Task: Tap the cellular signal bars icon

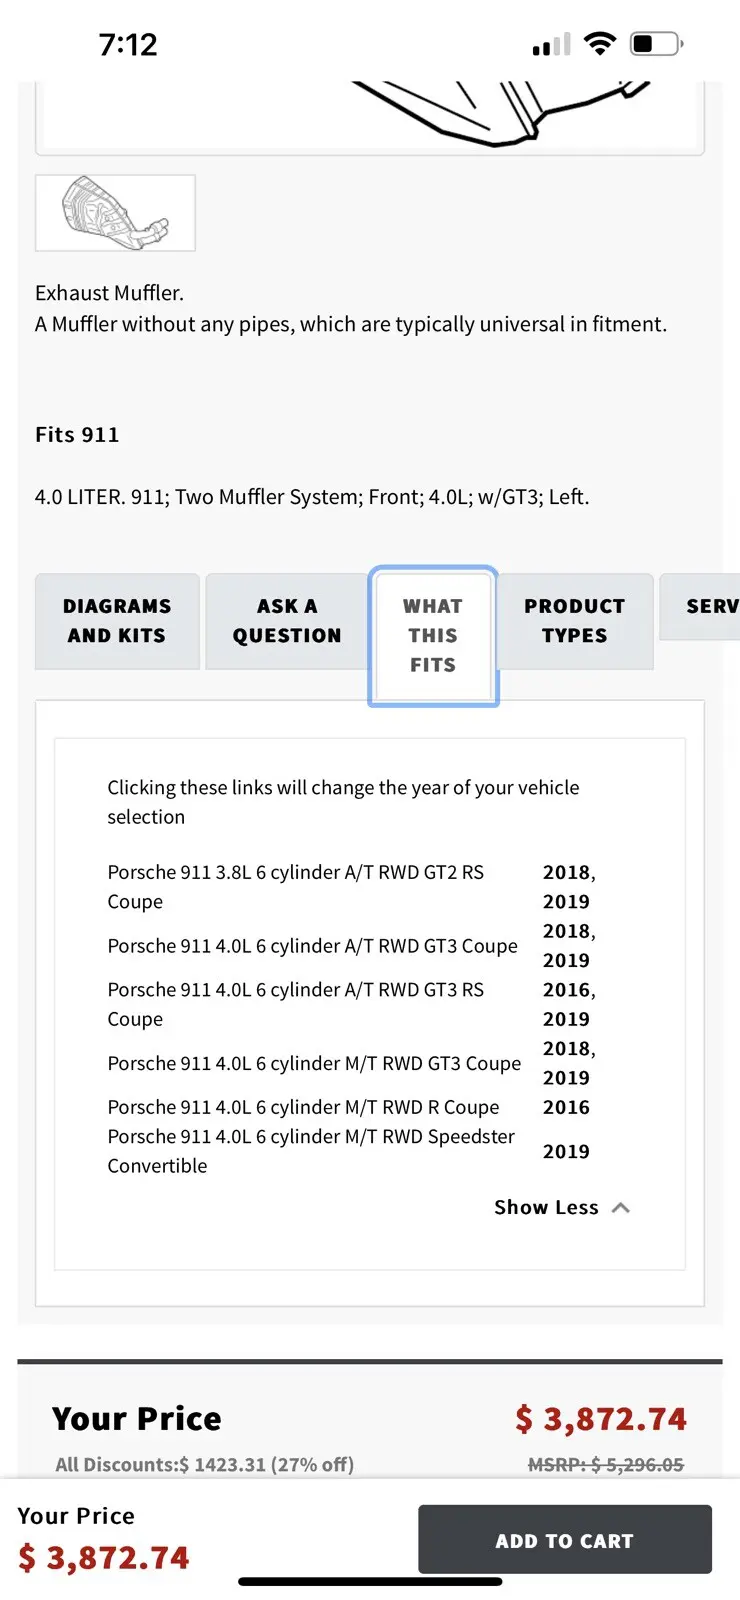Action: click(551, 44)
